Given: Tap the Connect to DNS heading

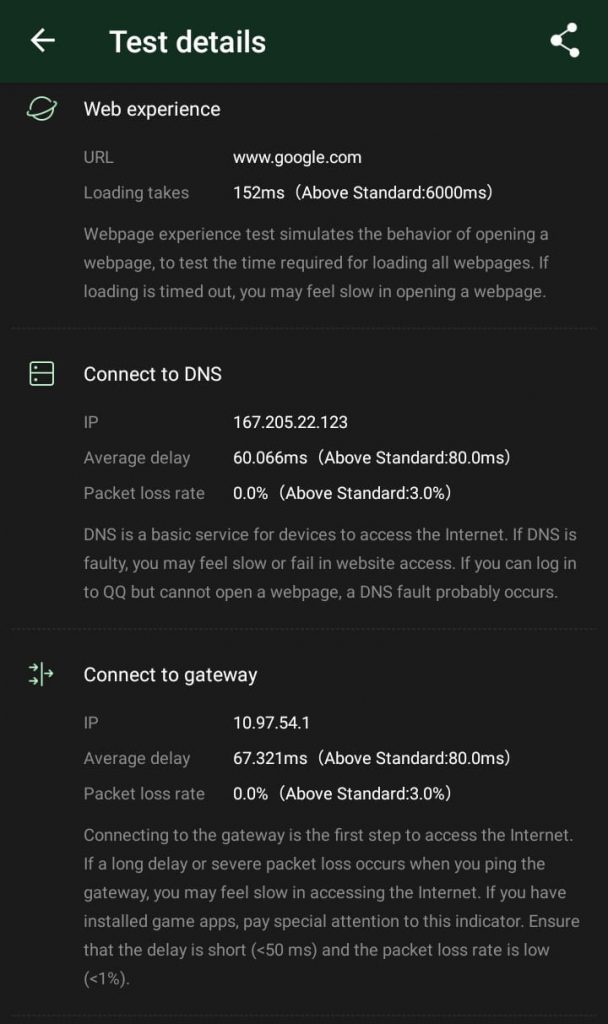Looking at the screenshot, I should (x=152, y=374).
